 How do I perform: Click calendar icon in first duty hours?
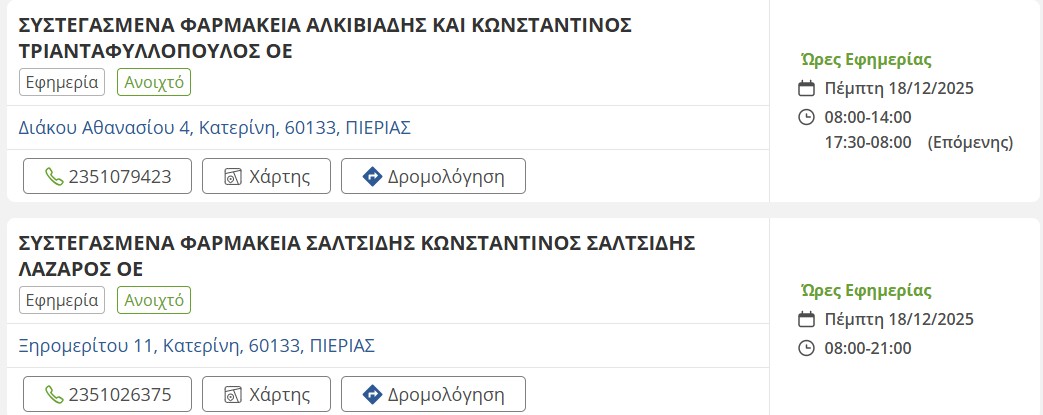point(807,88)
